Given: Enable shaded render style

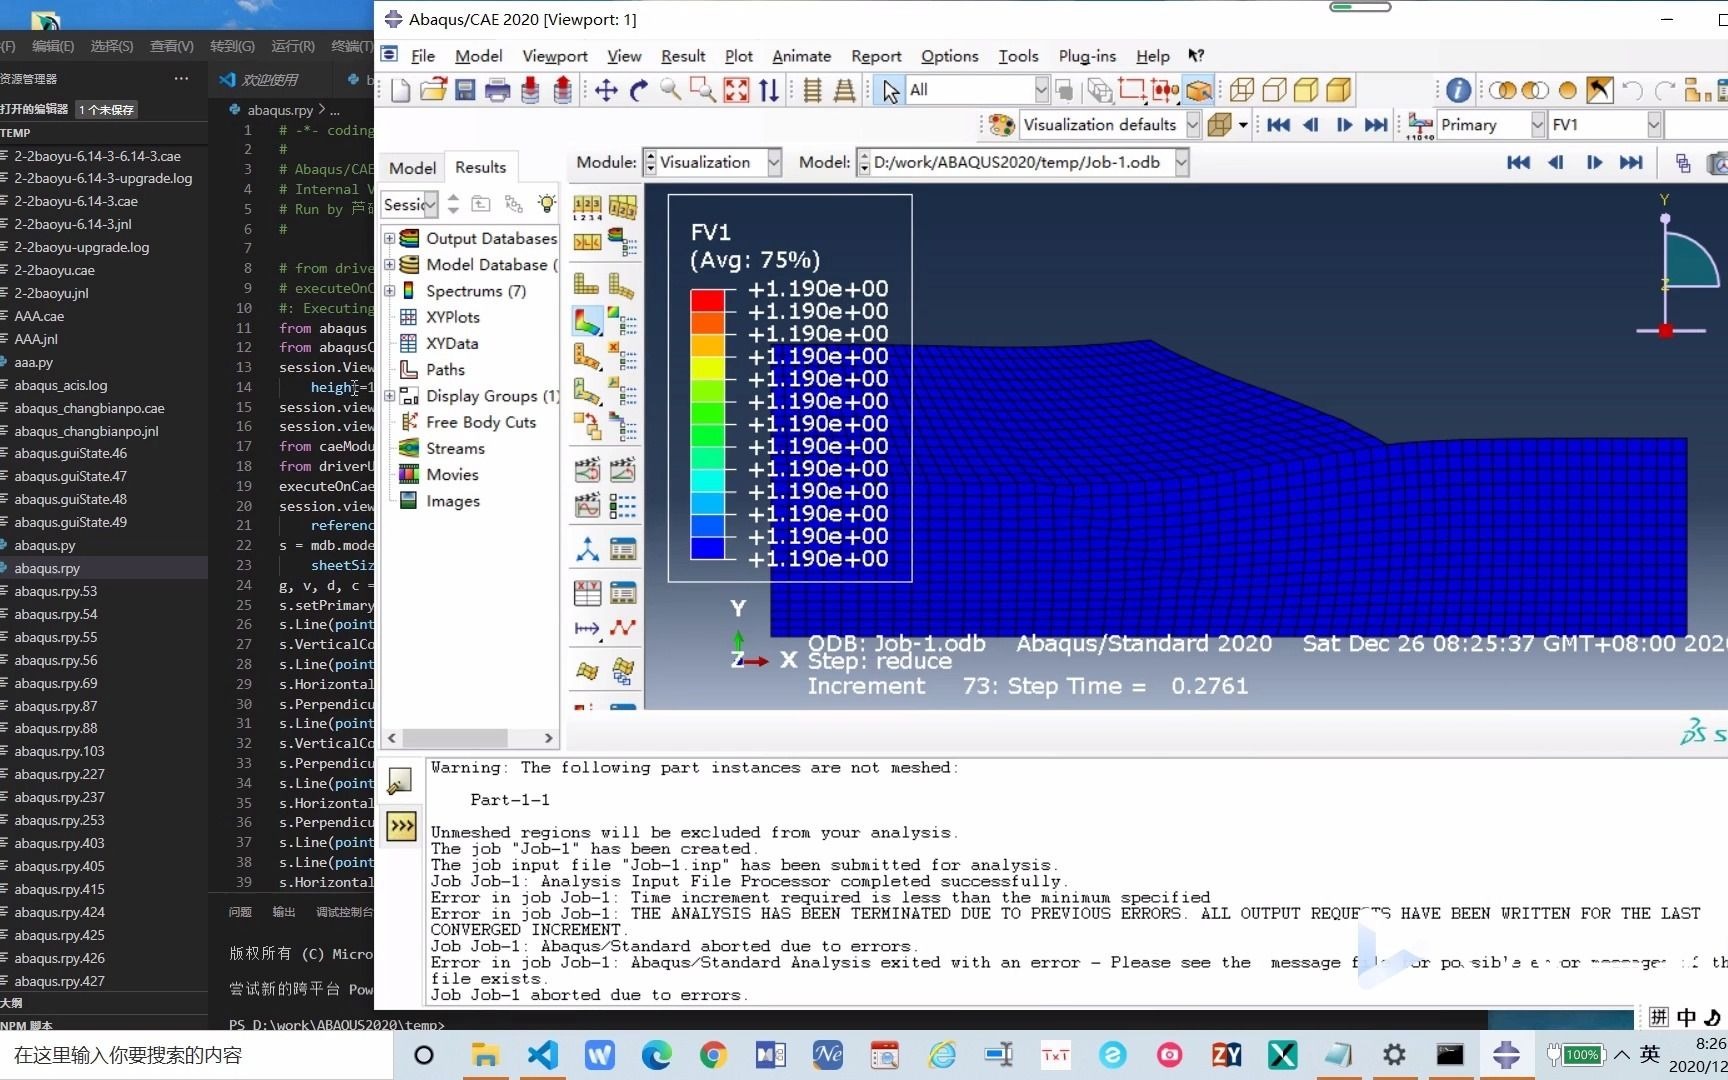Looking at the screenshot, I should pyautogui.click(x=1339, y=91).
